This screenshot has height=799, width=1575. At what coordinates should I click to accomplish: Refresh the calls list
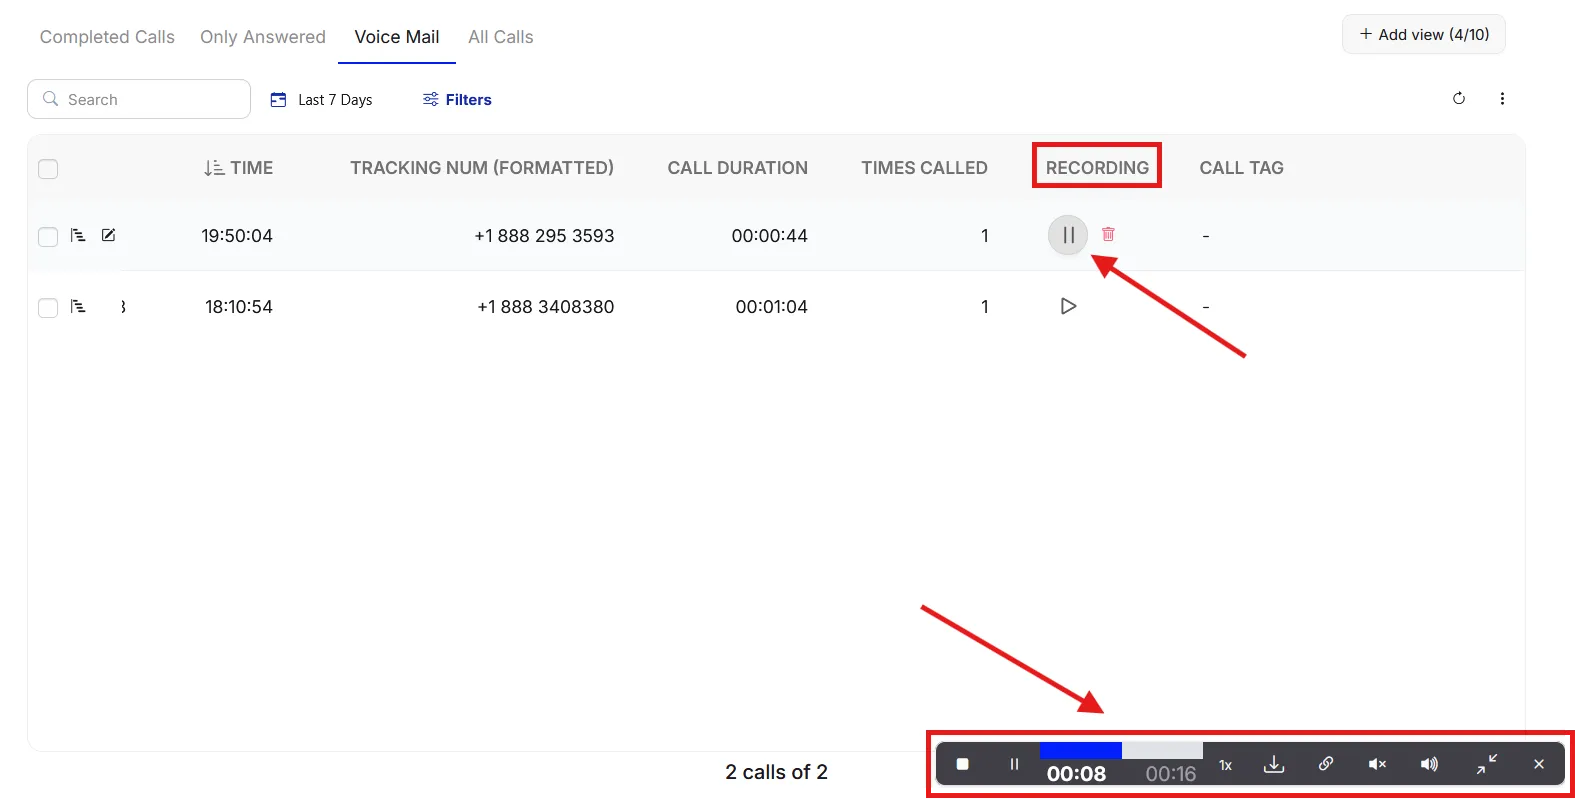(1459, 98)
